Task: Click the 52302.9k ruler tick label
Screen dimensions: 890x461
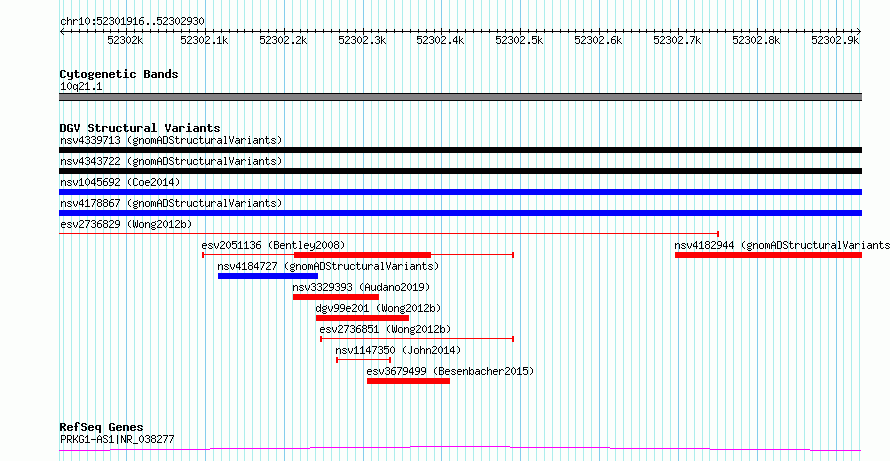Action: (x=835, y=40)
